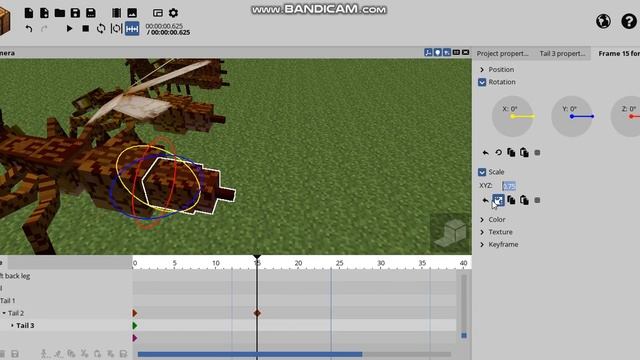Toggle the highlighted timeline intervals button
Image resolution: width=640 pixels, height=360 pixels.
pyautogui.click(x=132, y=29)
